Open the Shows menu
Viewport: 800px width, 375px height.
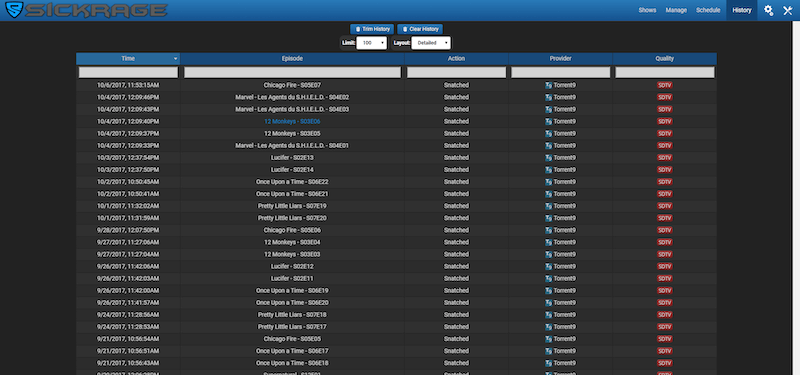click(647, 10)
